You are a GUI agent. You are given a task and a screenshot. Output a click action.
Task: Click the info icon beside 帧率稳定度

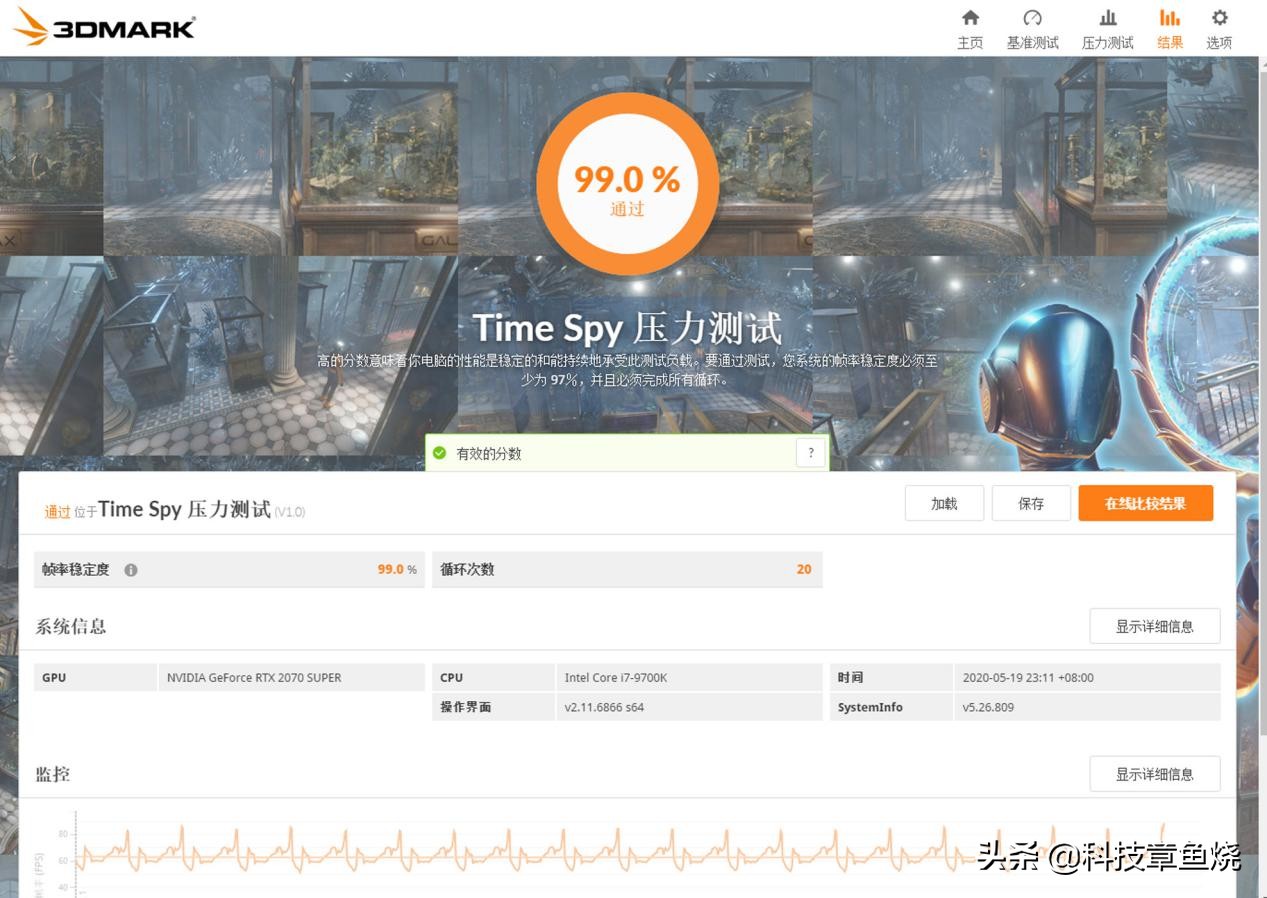click(129, 569)
